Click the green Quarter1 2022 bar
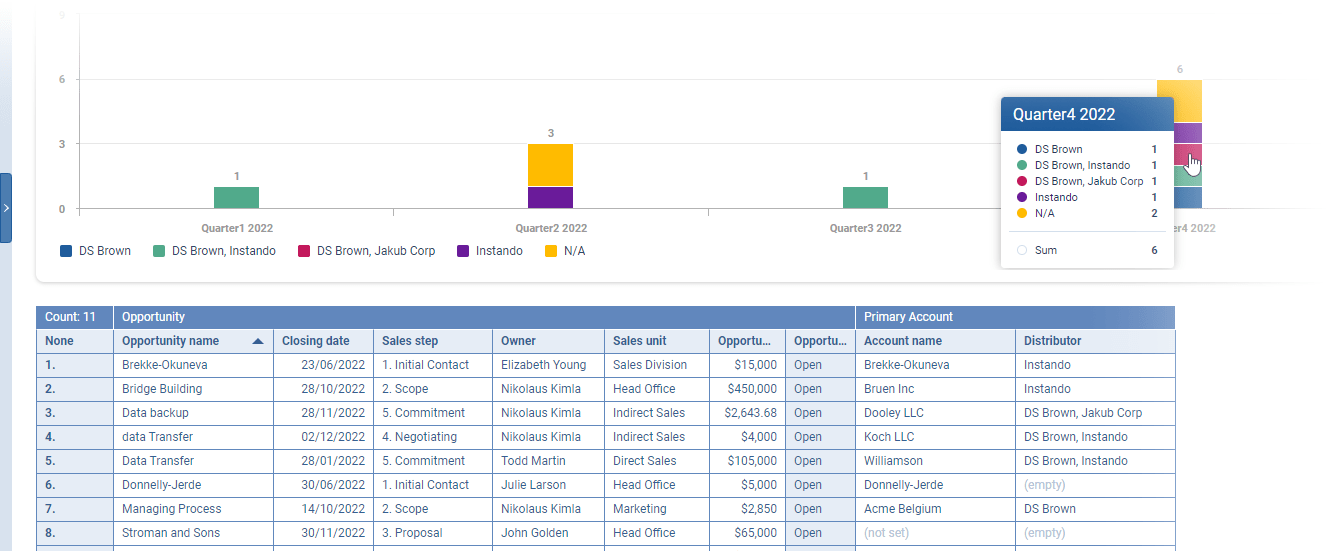 [x=236, y=198]
